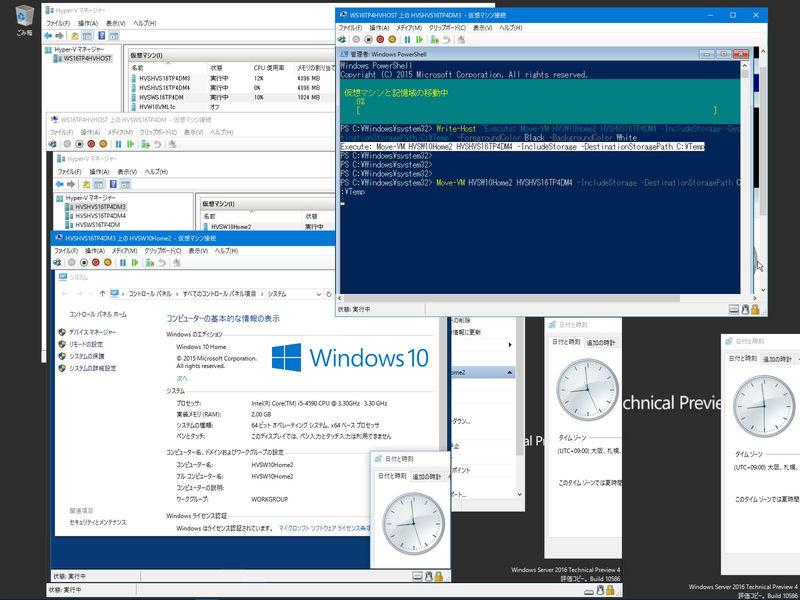Click コントロール パネル breadcrumb in System address bar
Viewport: 800px width, 600px height.
pyautogui.click(x=150, y=294)
